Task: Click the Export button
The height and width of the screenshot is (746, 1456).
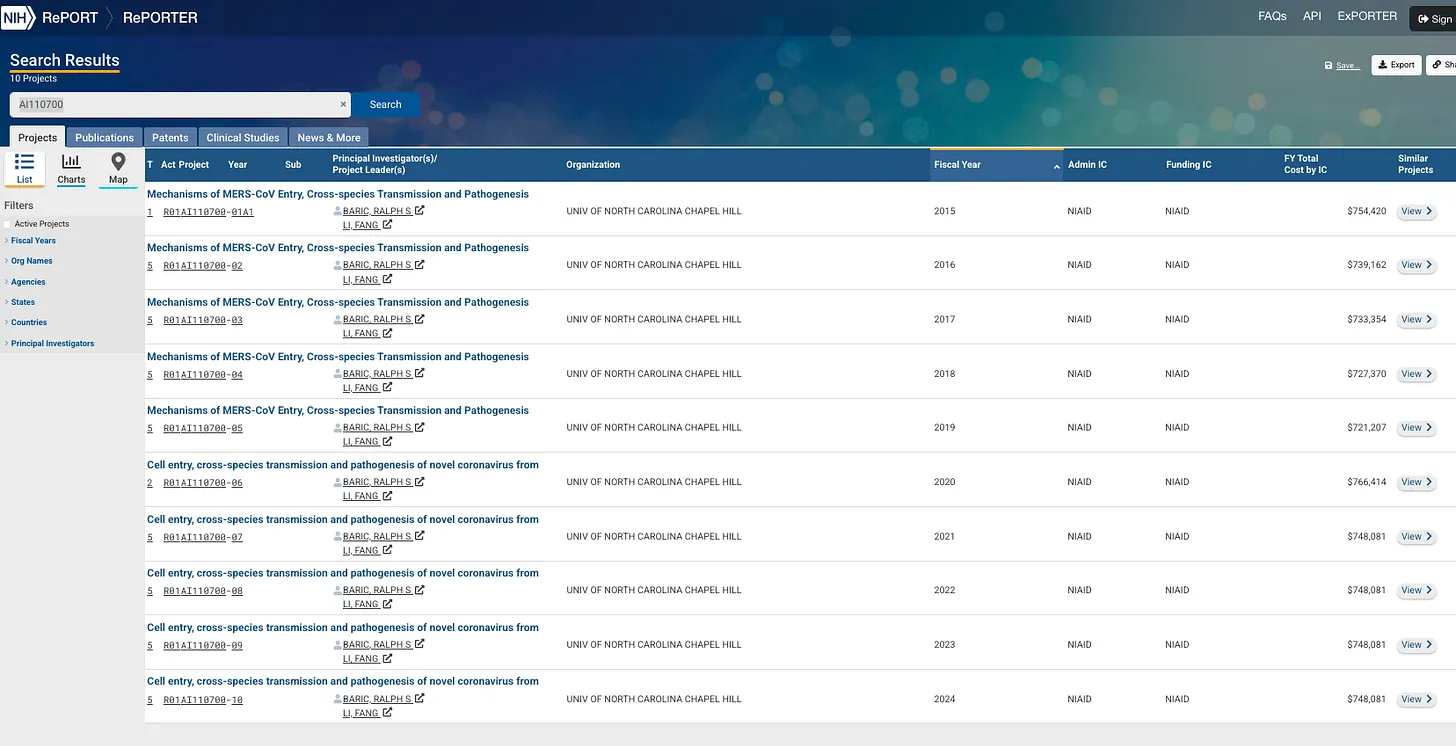Action: [x=1396, y=65]
